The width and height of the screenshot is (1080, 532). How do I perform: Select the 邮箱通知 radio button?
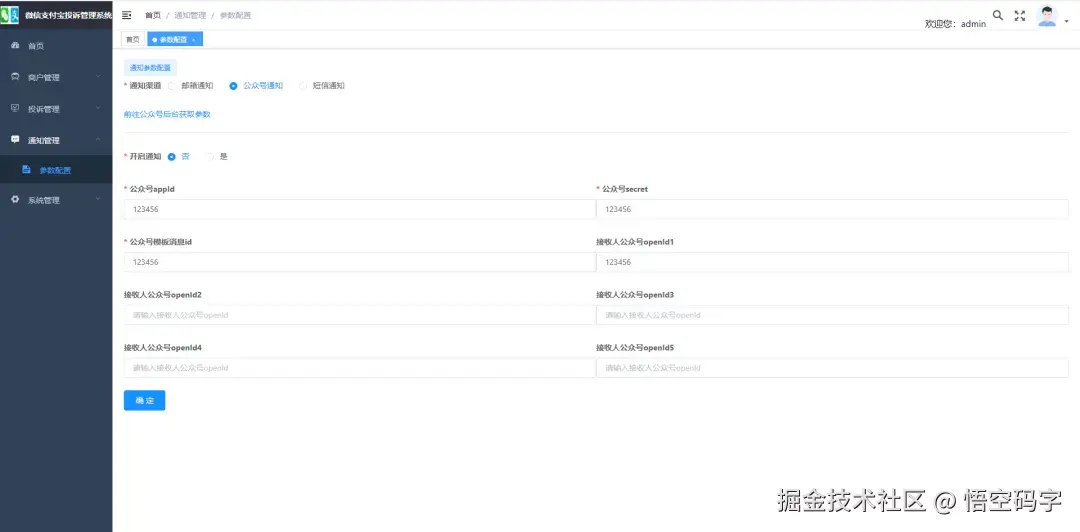171,86
